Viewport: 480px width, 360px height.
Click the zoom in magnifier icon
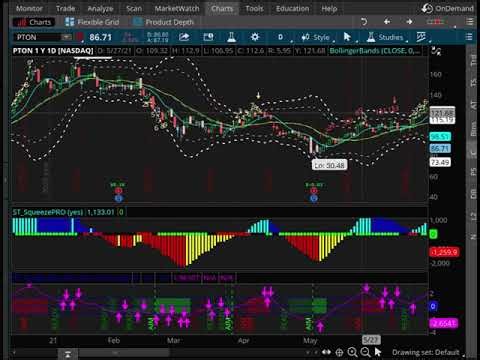[x=352, y=352]
